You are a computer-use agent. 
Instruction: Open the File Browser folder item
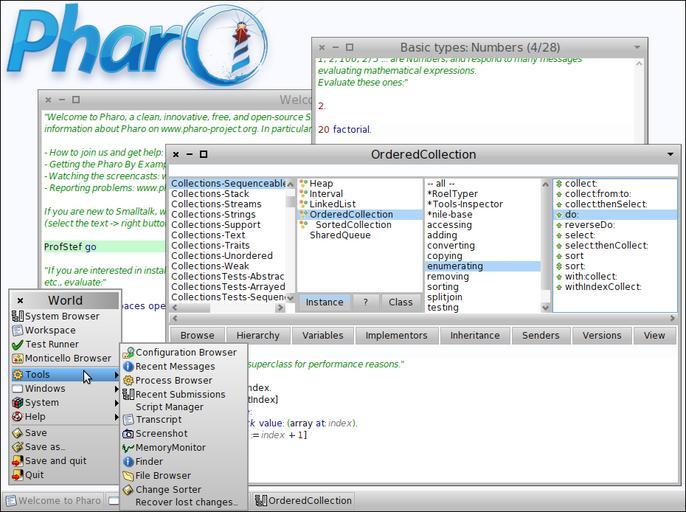pos(163,476)
